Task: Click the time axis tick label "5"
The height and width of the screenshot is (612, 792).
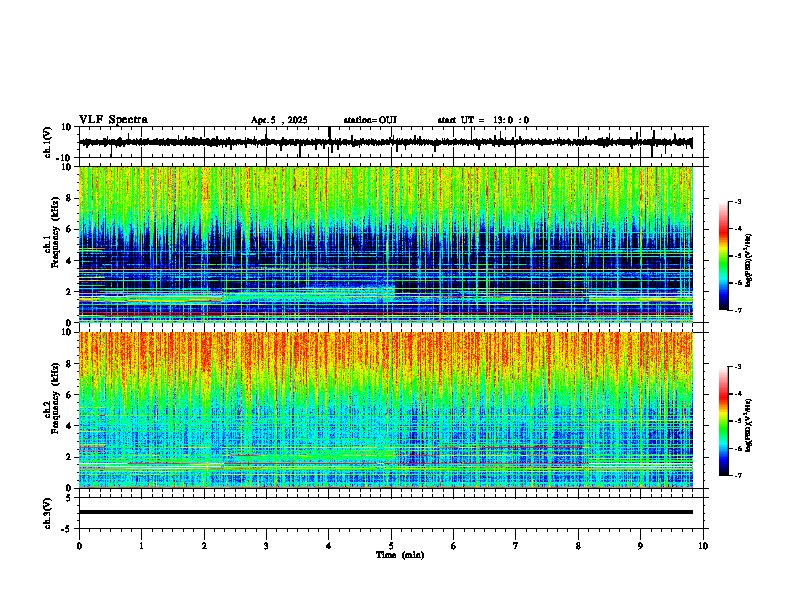Action: click(391, 546)
